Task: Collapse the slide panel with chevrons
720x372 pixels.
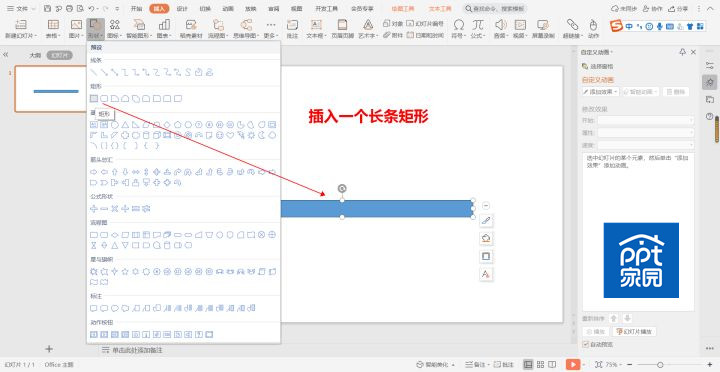Action: [6, 55]
